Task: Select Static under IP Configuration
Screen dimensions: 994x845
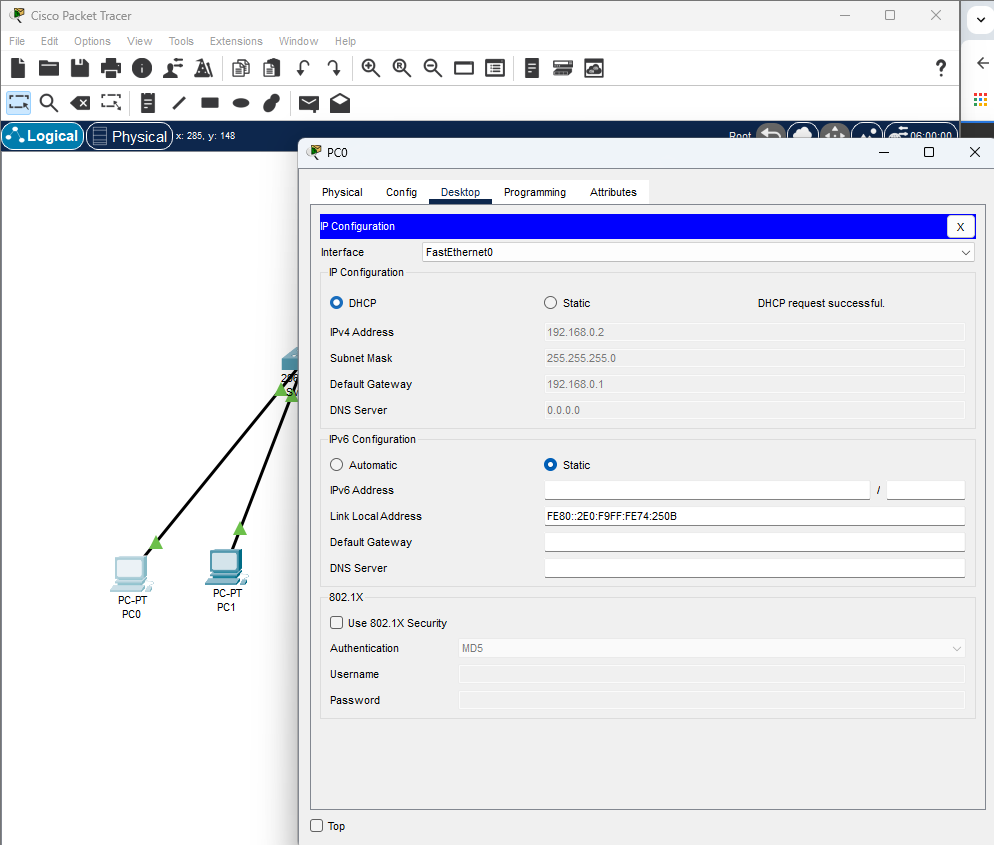Action: point(550,303)
